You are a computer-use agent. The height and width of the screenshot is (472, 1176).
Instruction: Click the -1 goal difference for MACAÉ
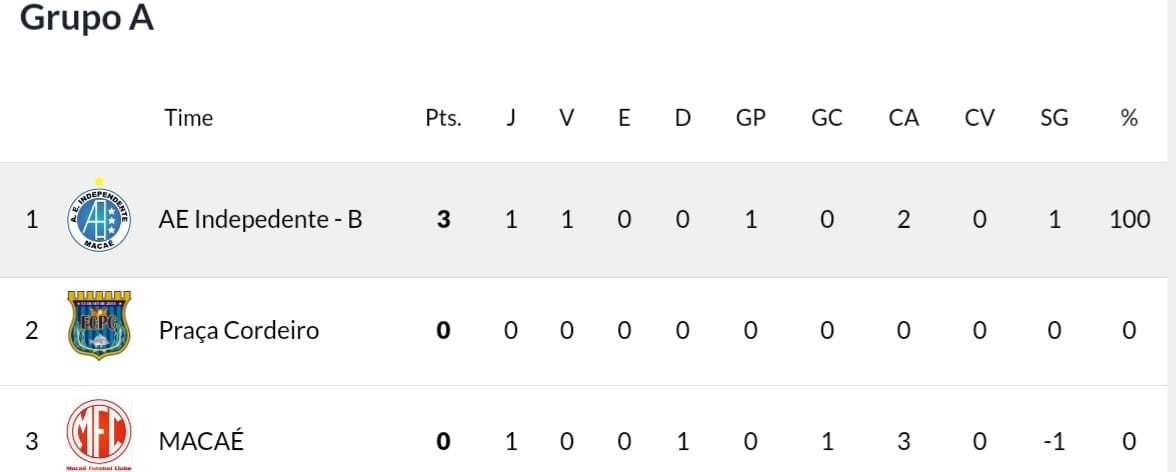(1054, 441)
